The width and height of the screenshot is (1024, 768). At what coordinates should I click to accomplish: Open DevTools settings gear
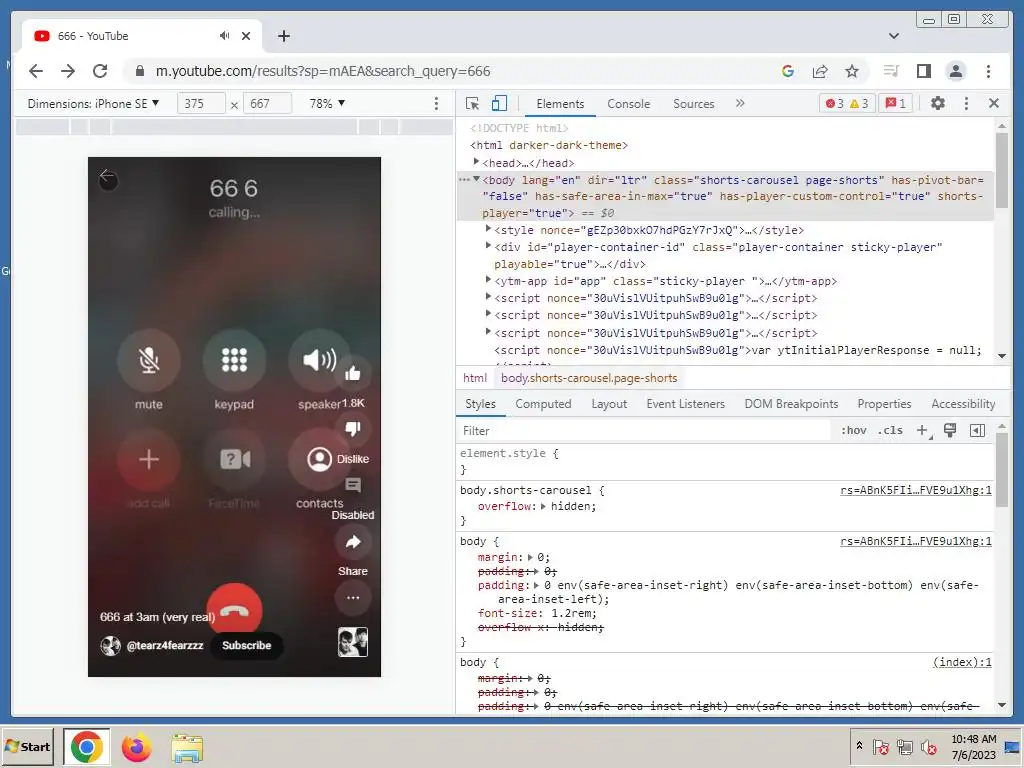[938, 103]
